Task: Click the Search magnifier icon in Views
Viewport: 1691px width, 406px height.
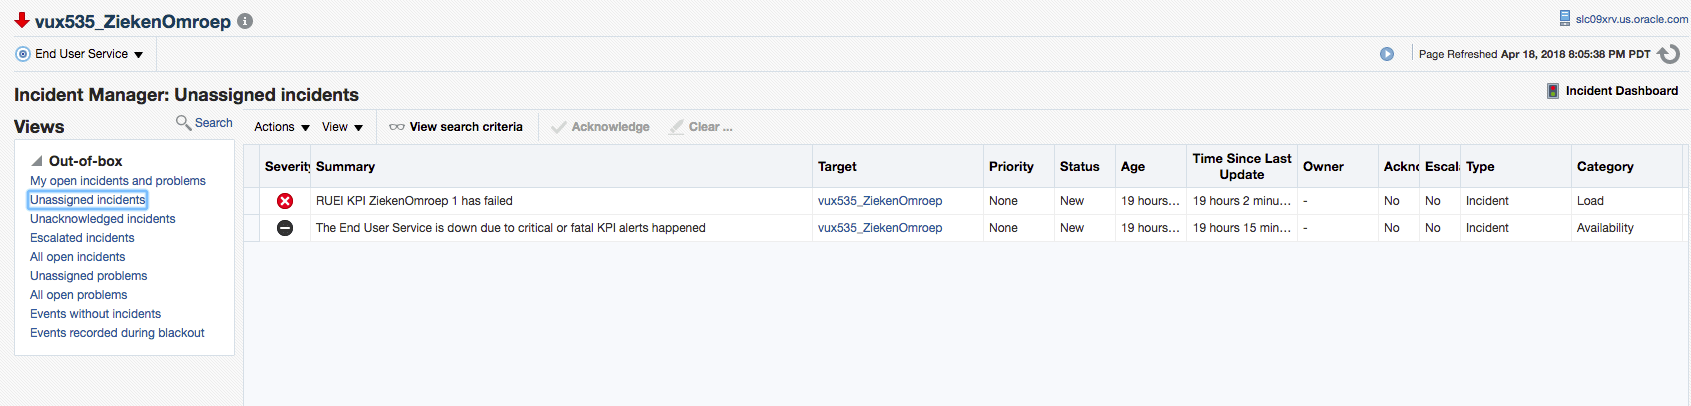Action: [x=183, y=122]
